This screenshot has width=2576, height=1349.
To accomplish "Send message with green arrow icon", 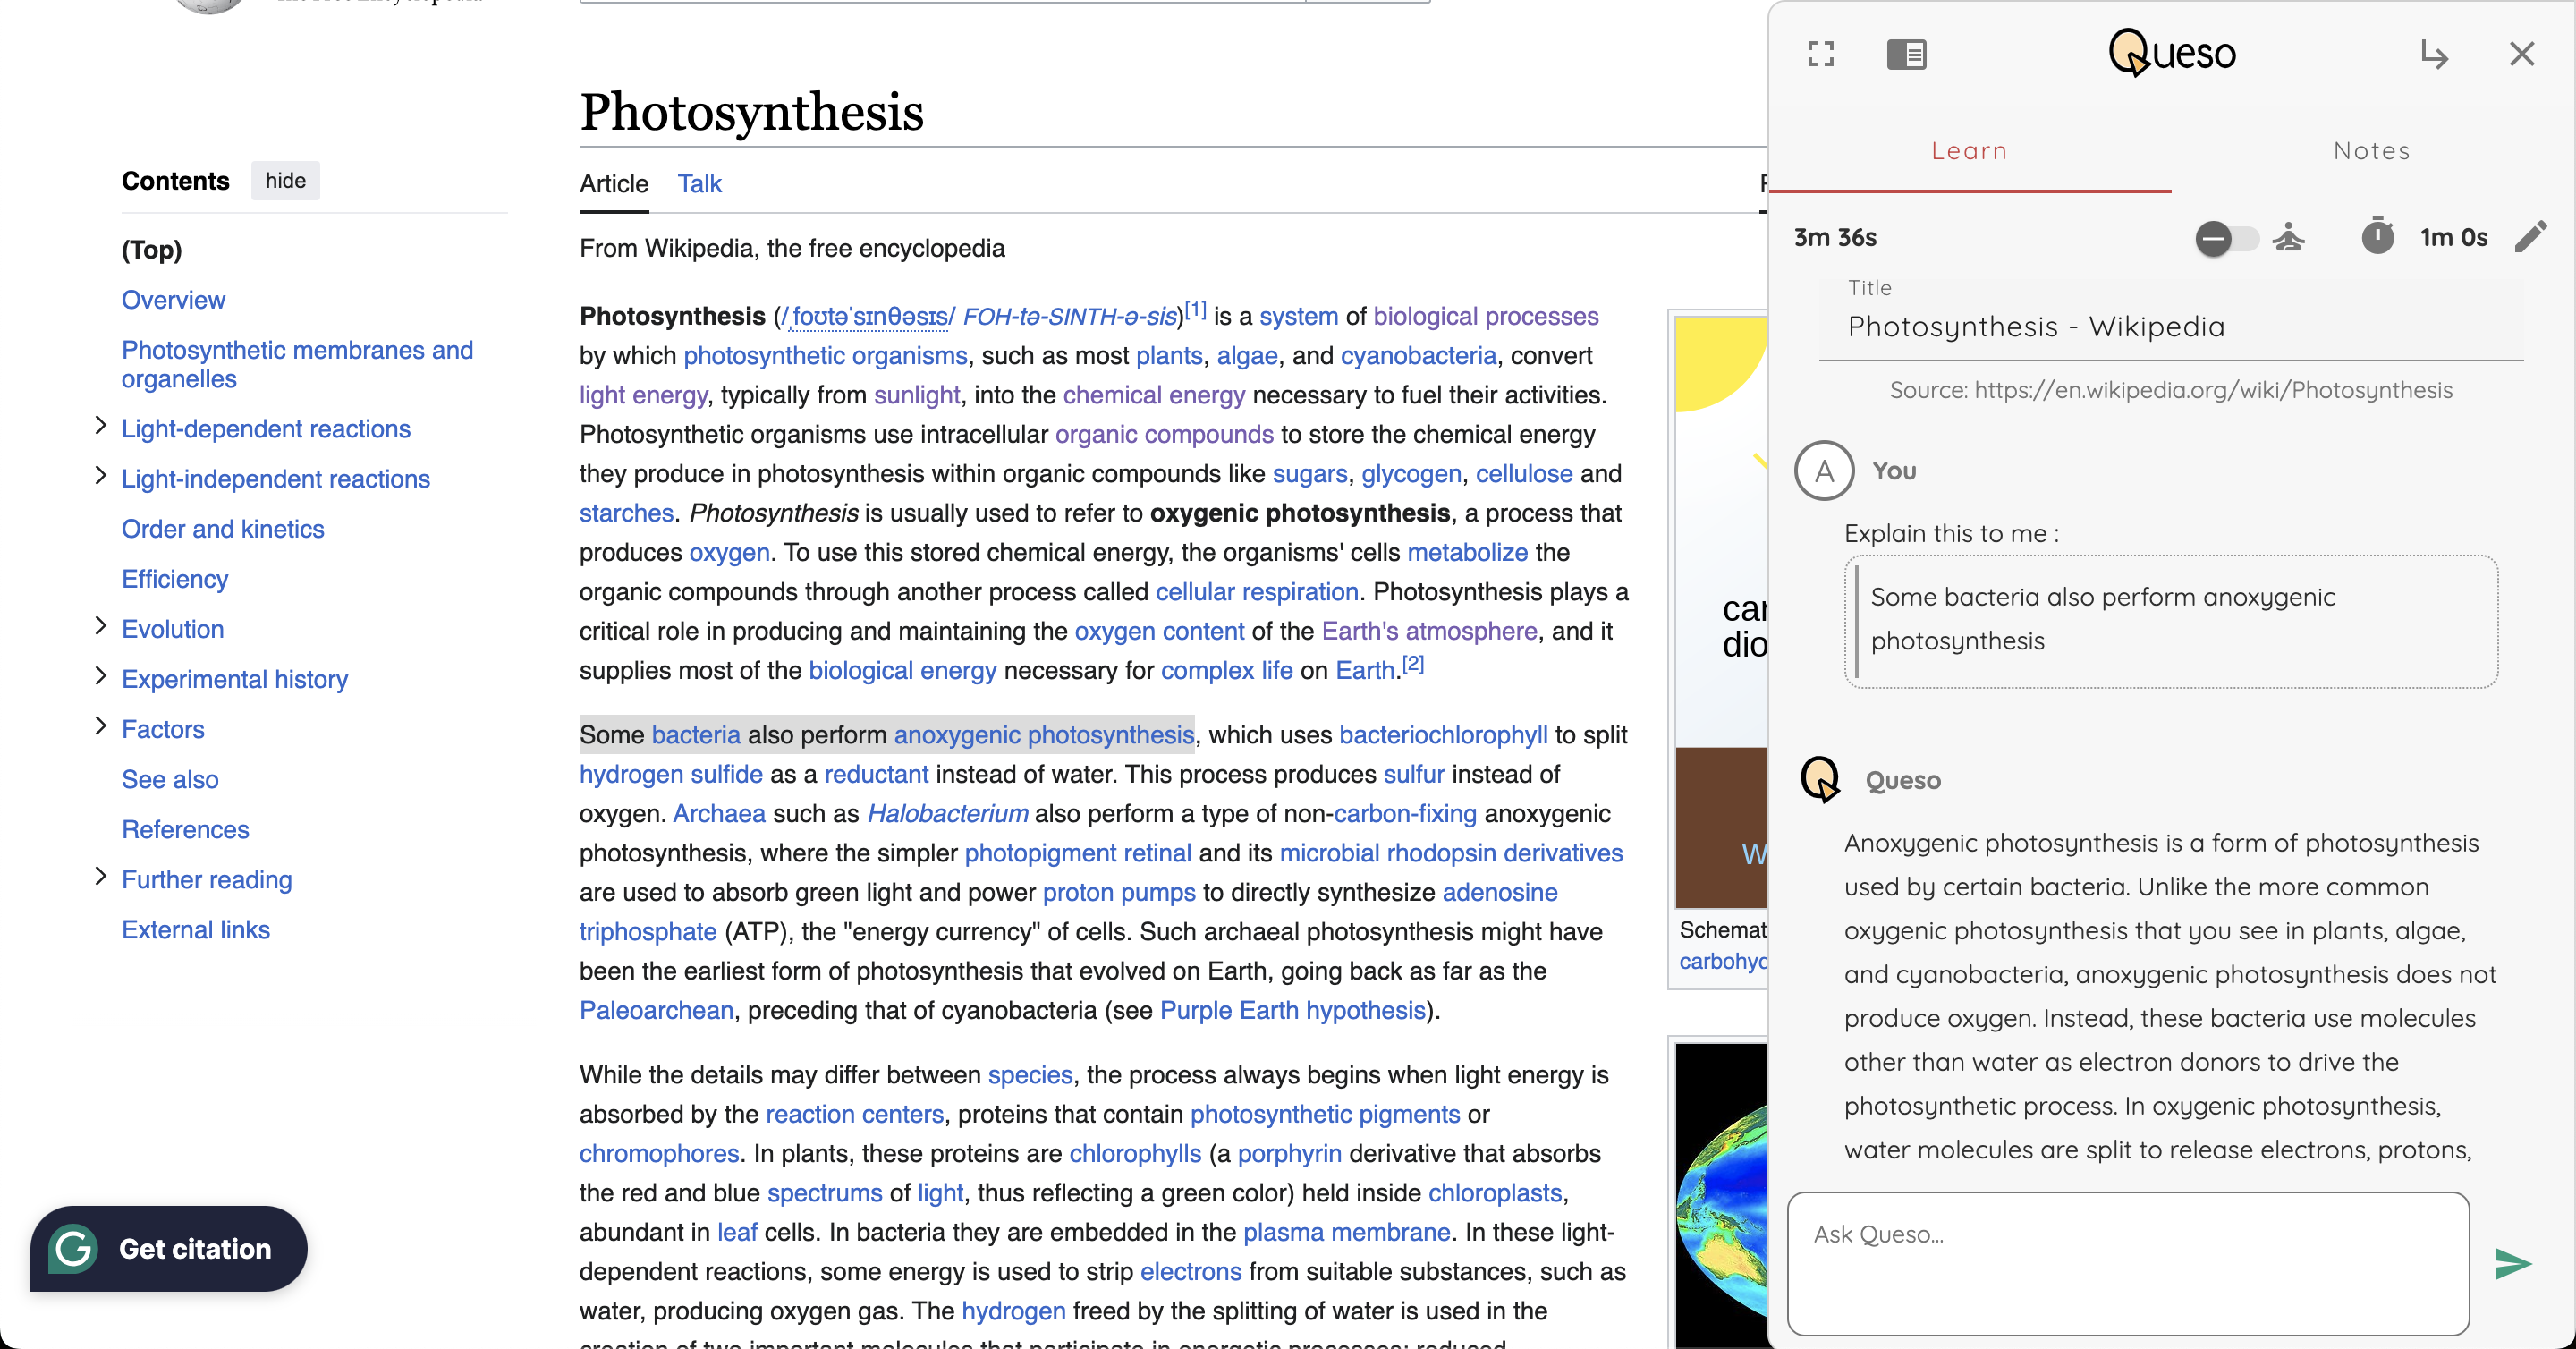I will [2512, 1263].
